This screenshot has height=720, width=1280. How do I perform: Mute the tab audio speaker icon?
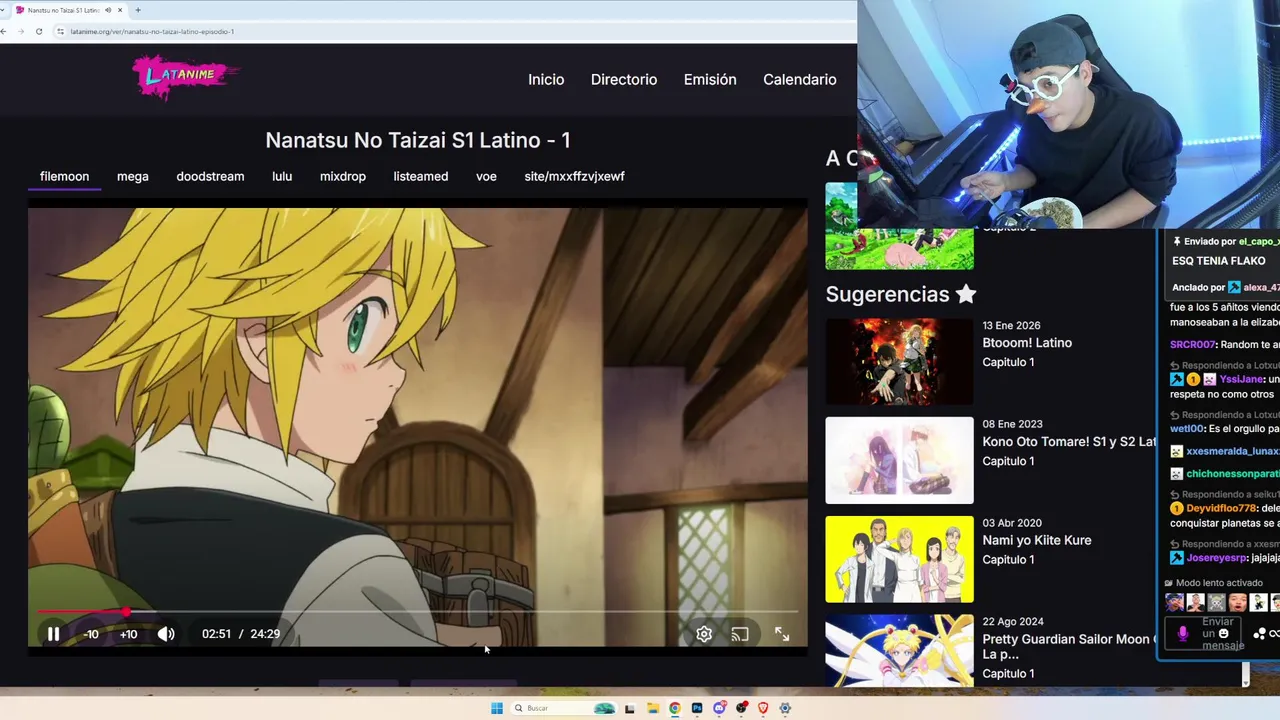pos(108,10)
